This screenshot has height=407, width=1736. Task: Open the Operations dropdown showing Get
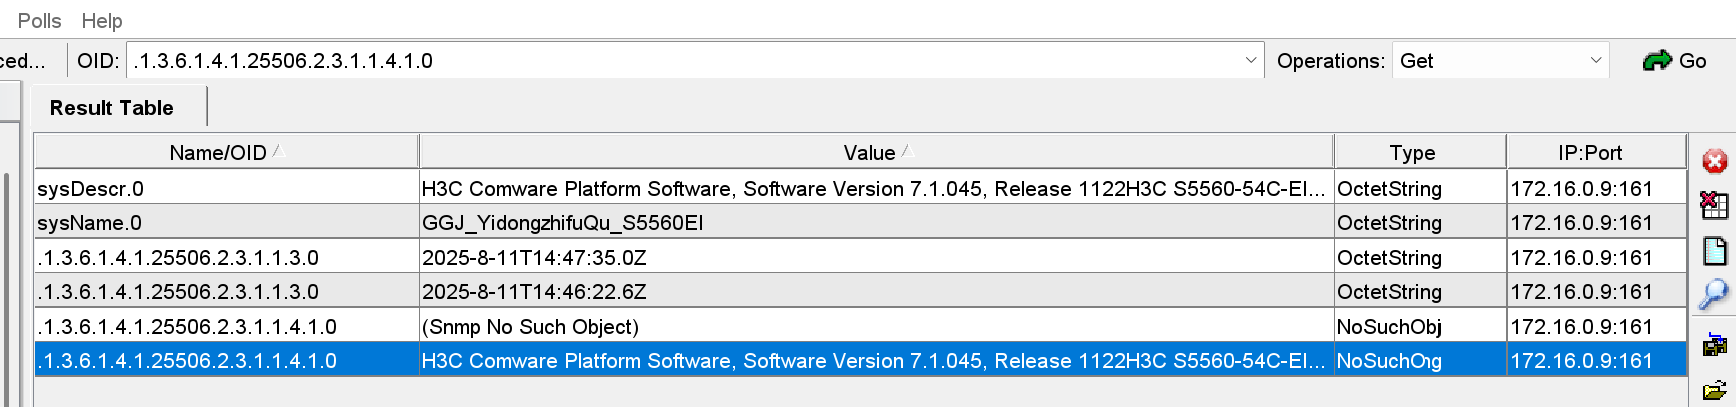tap(1500, 61)
